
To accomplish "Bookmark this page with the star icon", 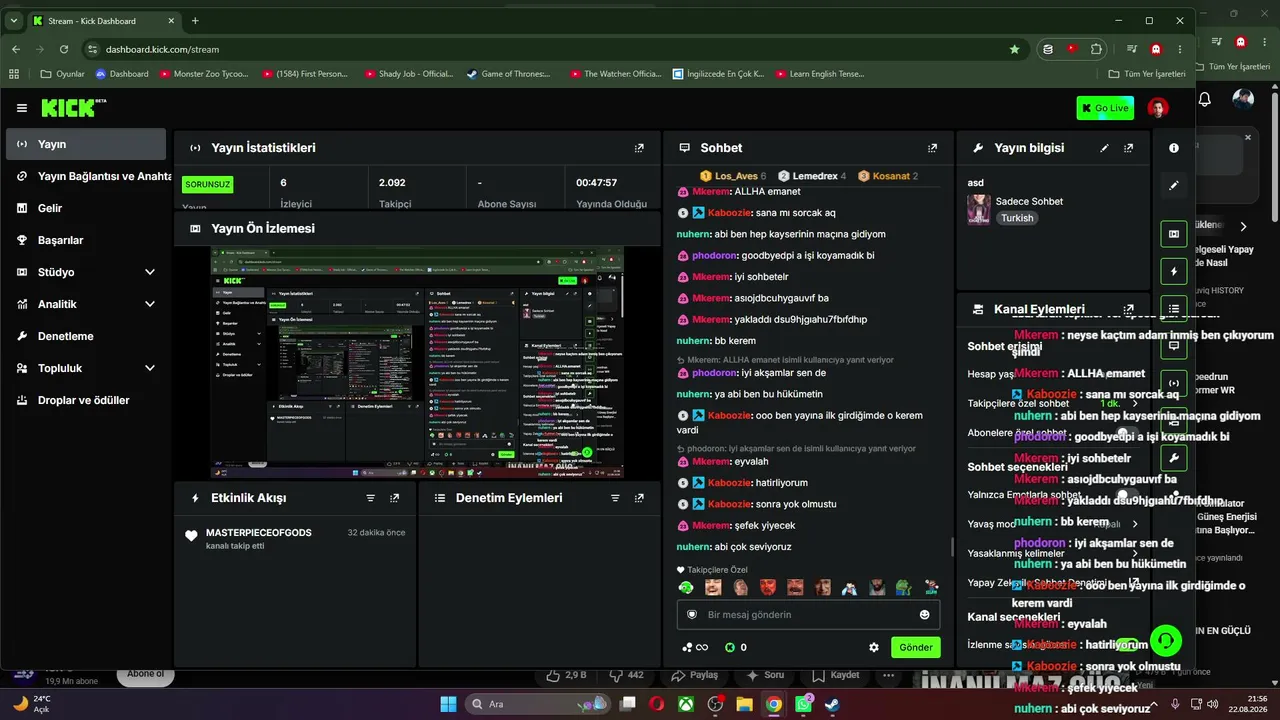I will pos(1015,49).
